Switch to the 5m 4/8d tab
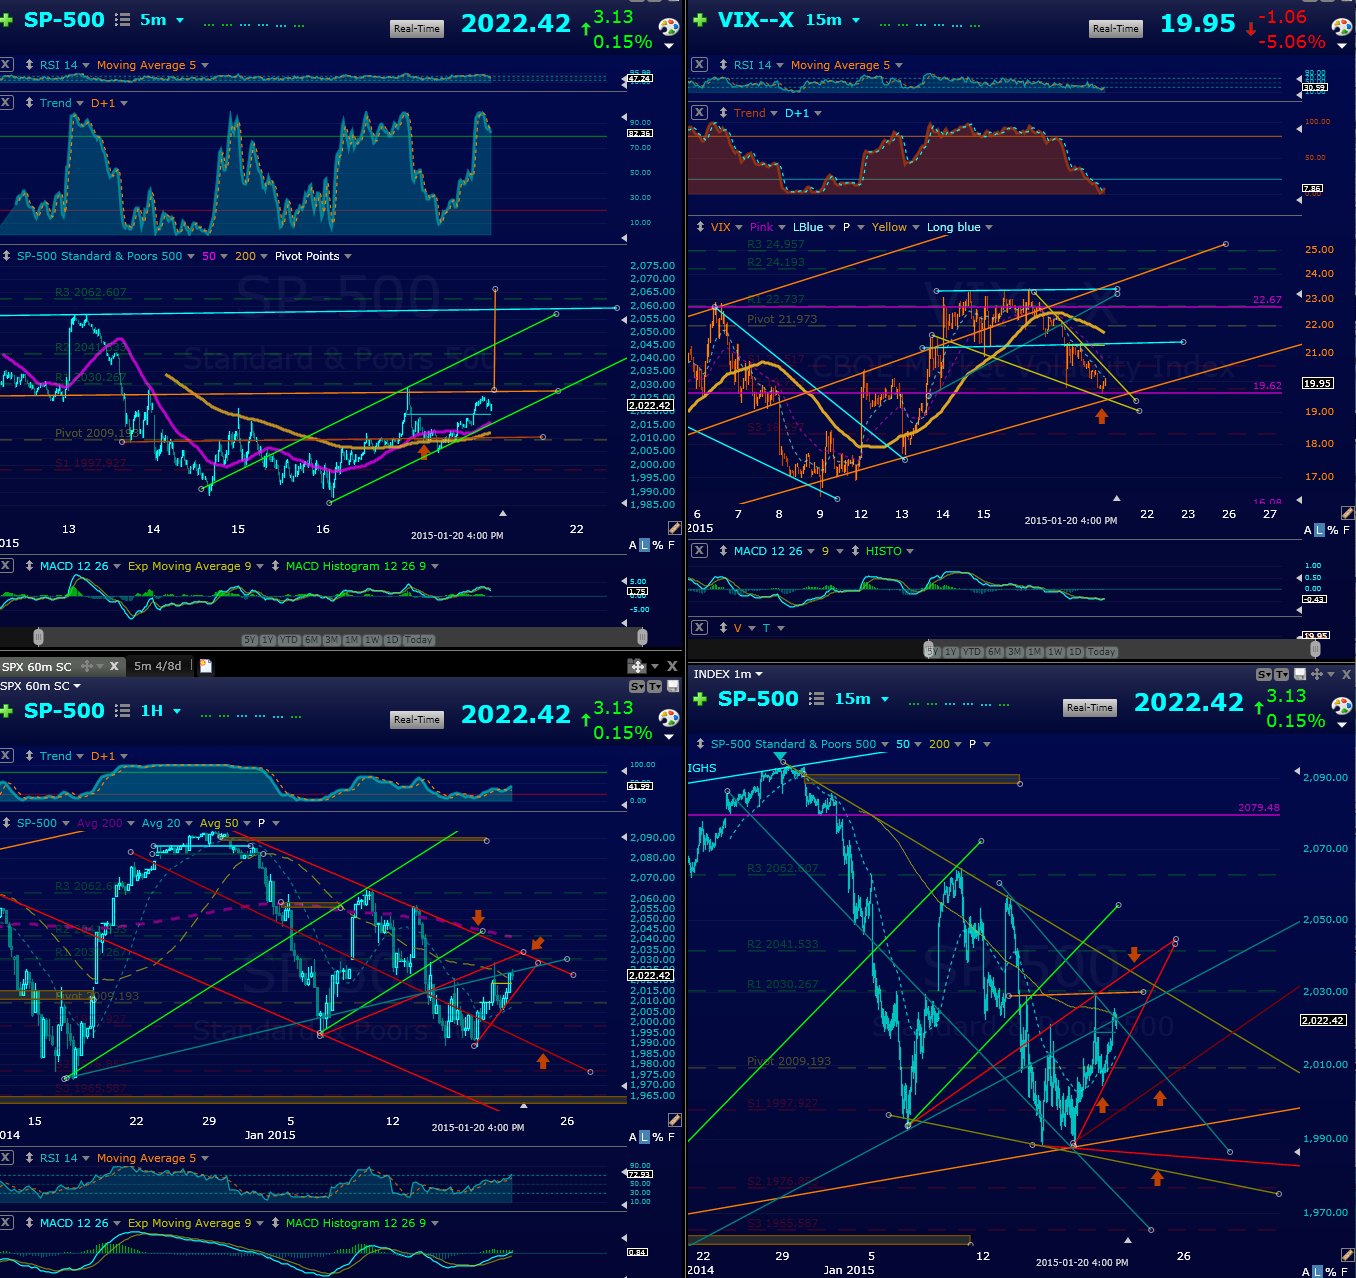This screenshot has width=1356, height=1278. [158, 666]
